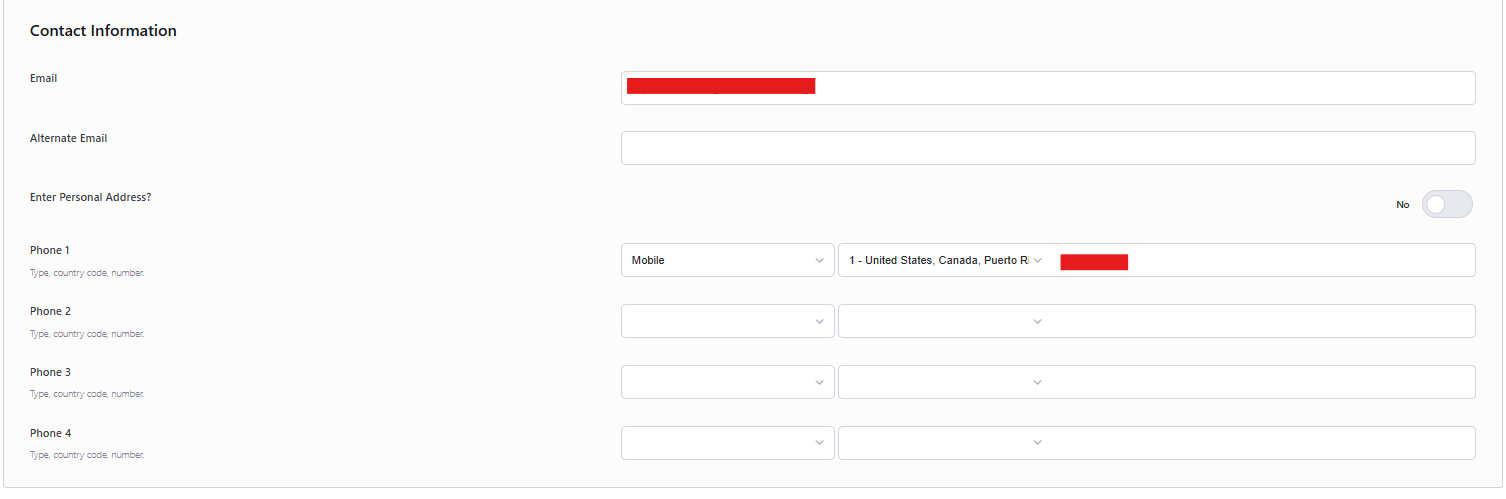
Task: Click the chevron arrow of Phone 3 country code
Action: (1037, 382)
